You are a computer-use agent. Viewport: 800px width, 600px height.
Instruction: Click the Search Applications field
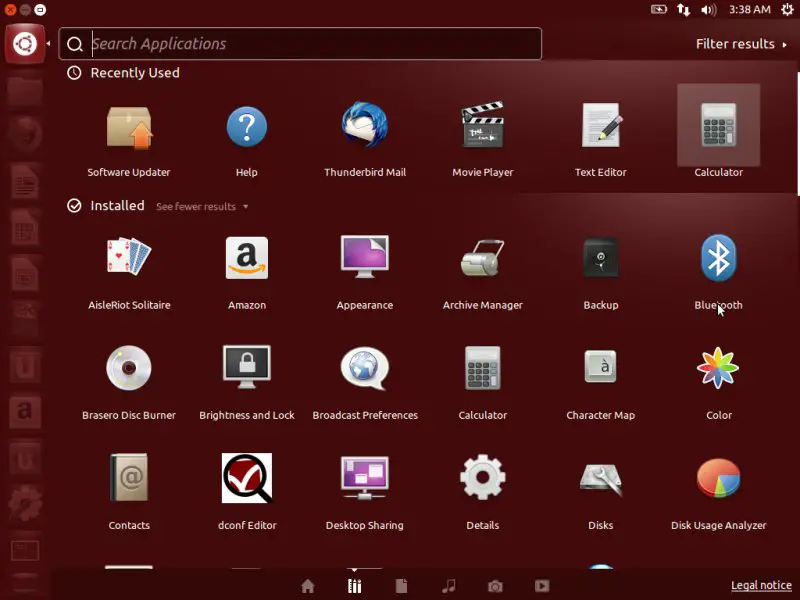pos(300,44)
